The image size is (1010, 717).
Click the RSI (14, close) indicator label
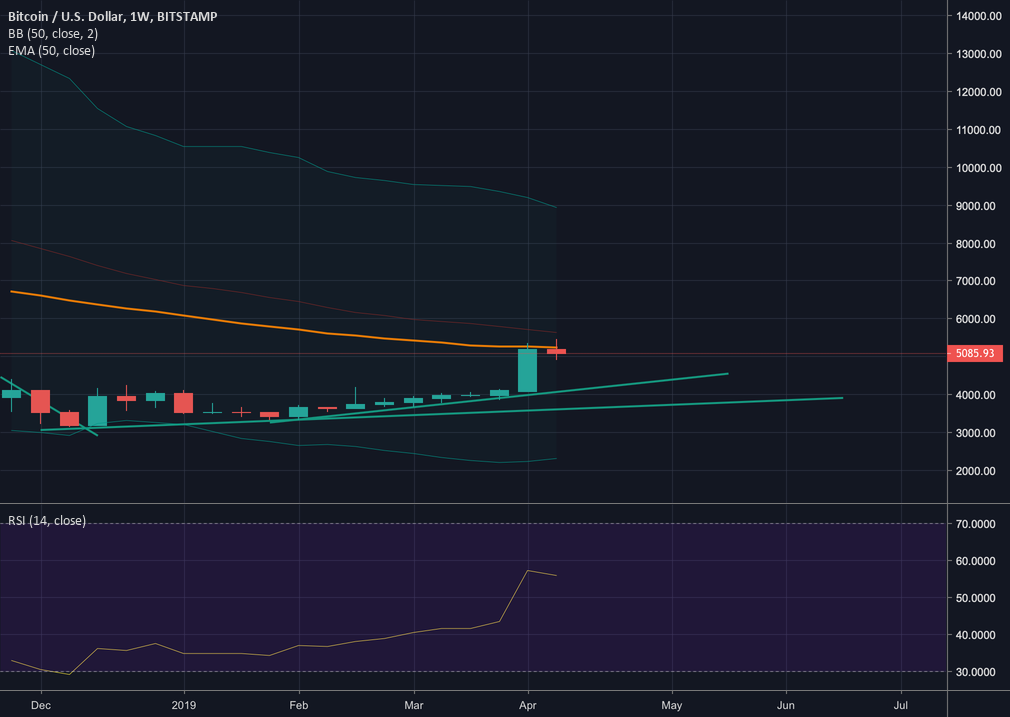47,520
